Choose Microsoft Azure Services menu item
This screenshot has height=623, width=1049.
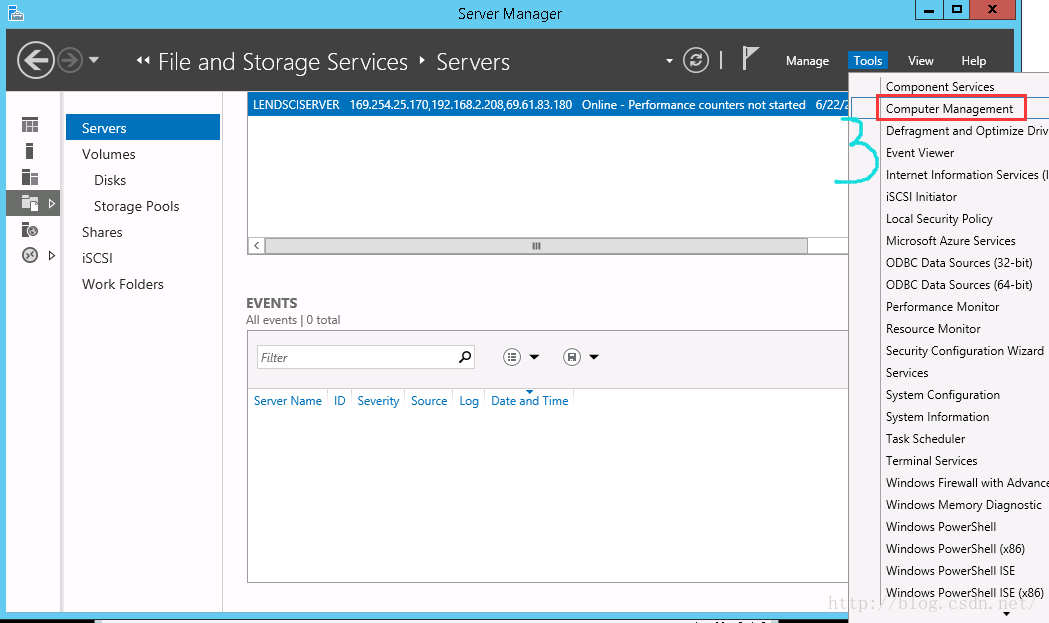click(950, 241)
